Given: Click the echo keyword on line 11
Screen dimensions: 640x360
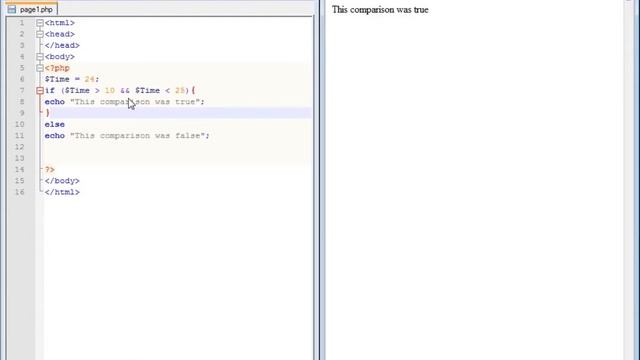Looking at the screenshot, I should pos(55,136).
